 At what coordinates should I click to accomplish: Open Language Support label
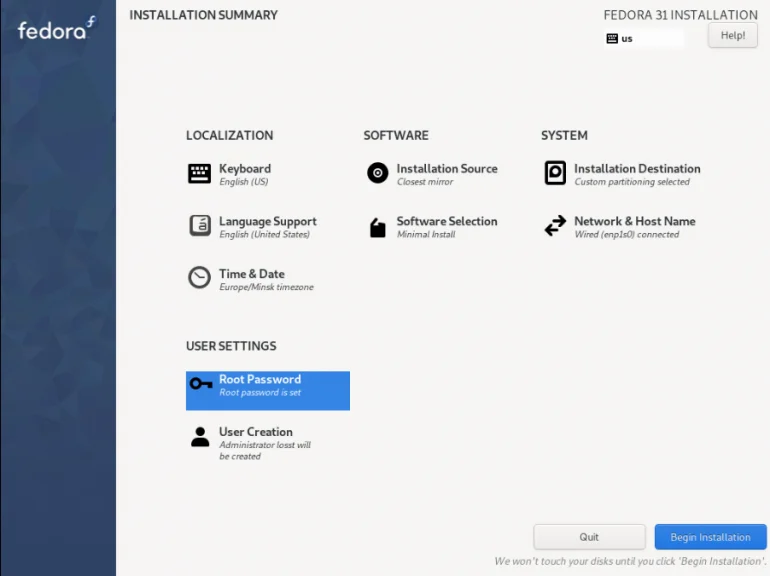click(268, 221)
